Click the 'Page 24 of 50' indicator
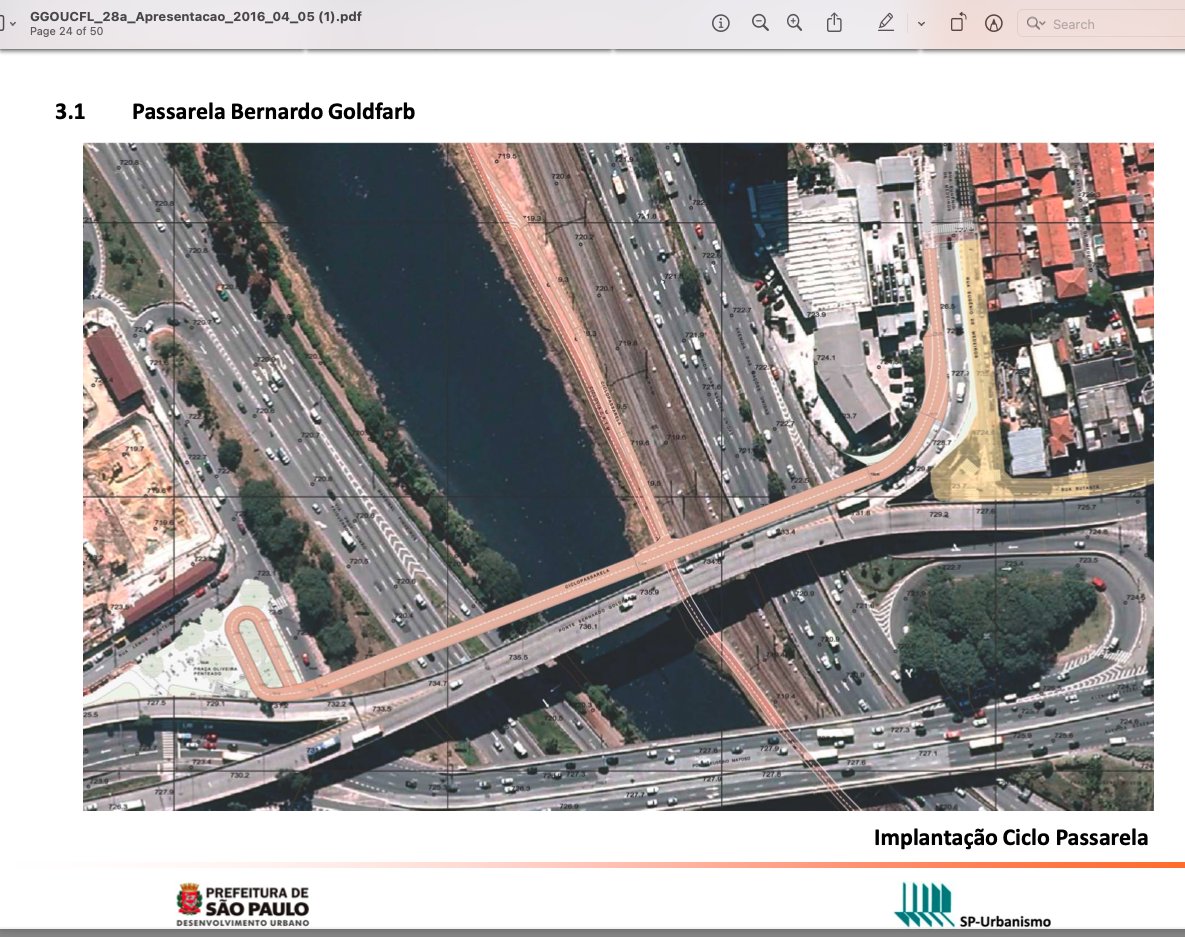This screenshot has height=937, width=1185. click(66, 32)
